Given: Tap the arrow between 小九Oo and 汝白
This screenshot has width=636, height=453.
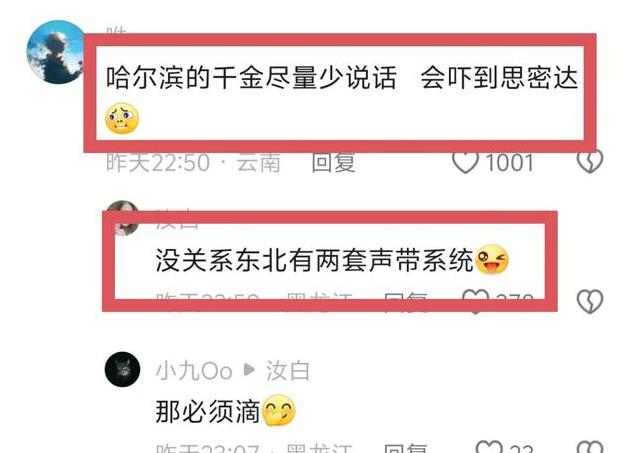Looking at the screenshot, I should click(x=249, y=370).
